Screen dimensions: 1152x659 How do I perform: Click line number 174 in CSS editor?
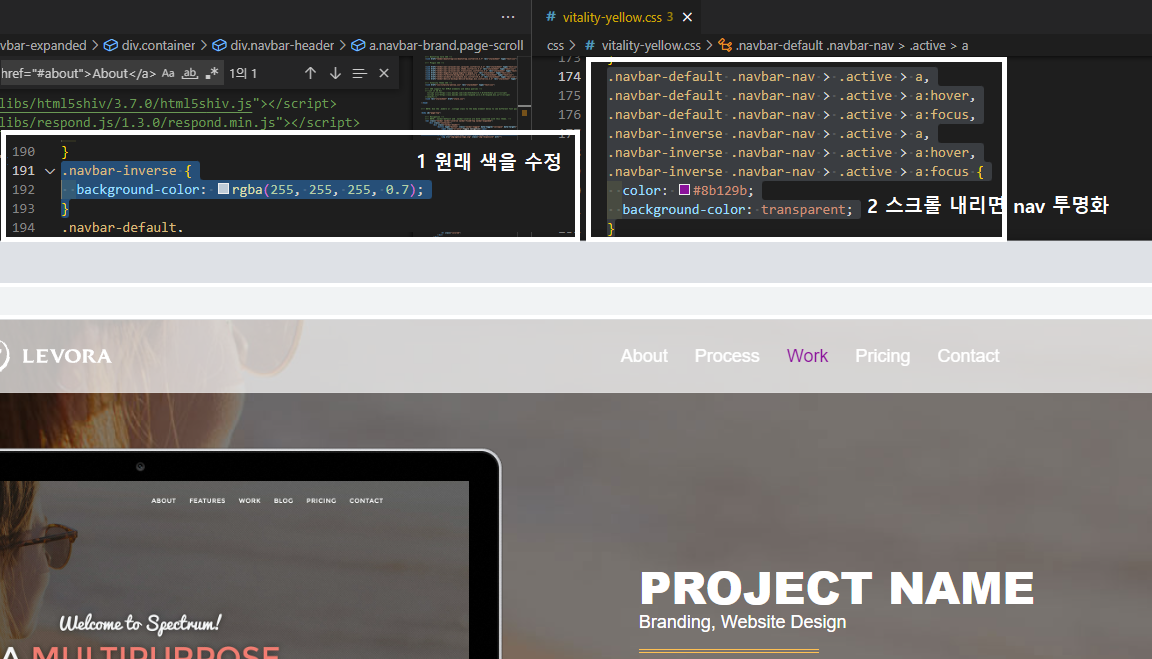pyautogui.click(x=569, y=76)
